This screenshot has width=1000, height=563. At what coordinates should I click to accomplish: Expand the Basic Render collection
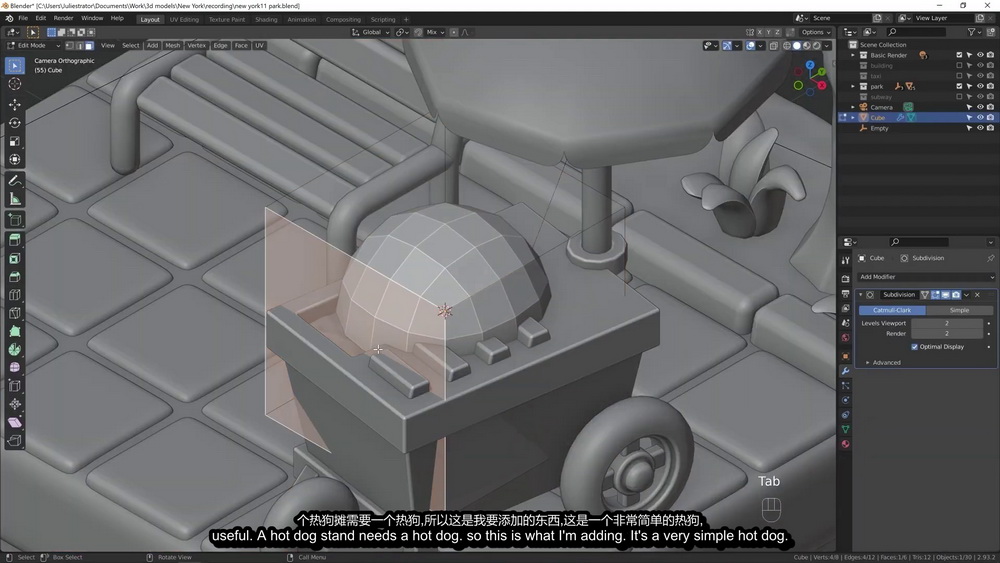coord(853,55)
